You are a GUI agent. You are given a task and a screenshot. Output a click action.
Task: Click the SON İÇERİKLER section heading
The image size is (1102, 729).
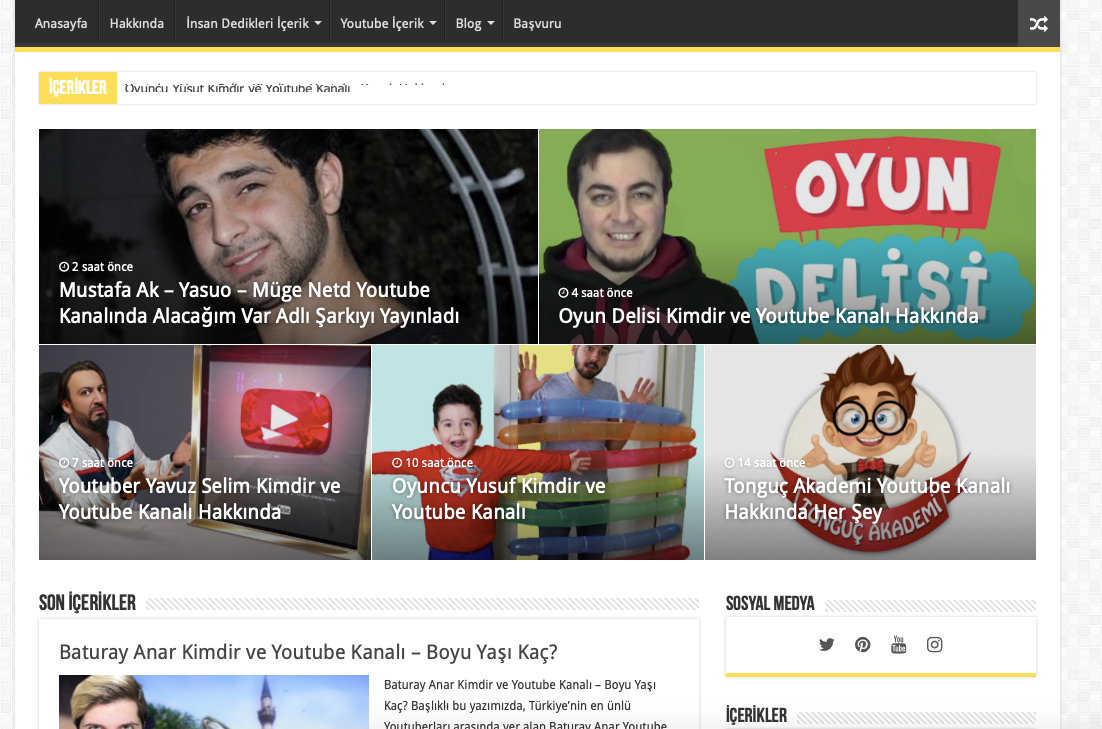(87, 603)
